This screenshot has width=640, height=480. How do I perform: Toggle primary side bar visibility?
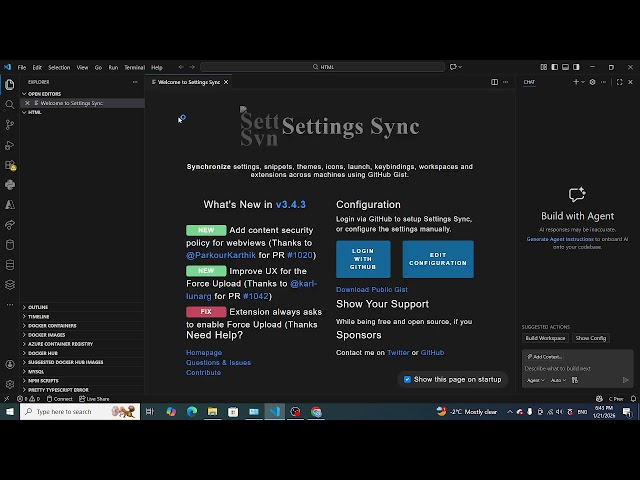554,67
